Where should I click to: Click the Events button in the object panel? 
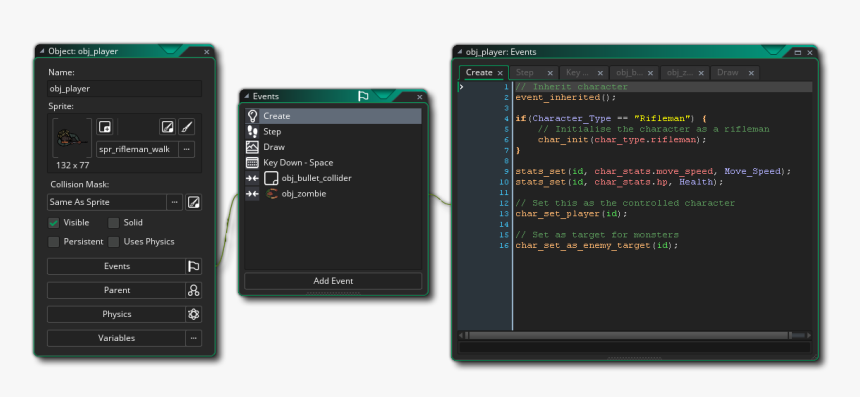point(116,266)
